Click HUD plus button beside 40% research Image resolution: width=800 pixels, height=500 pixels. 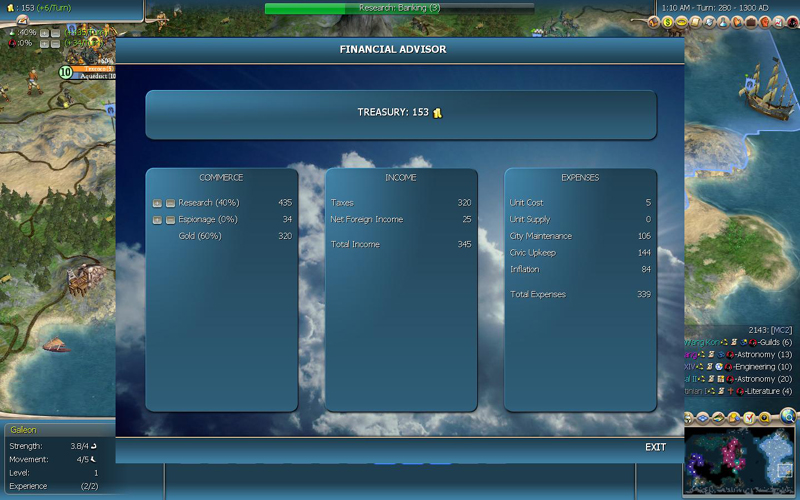click(x=44, y=33)
